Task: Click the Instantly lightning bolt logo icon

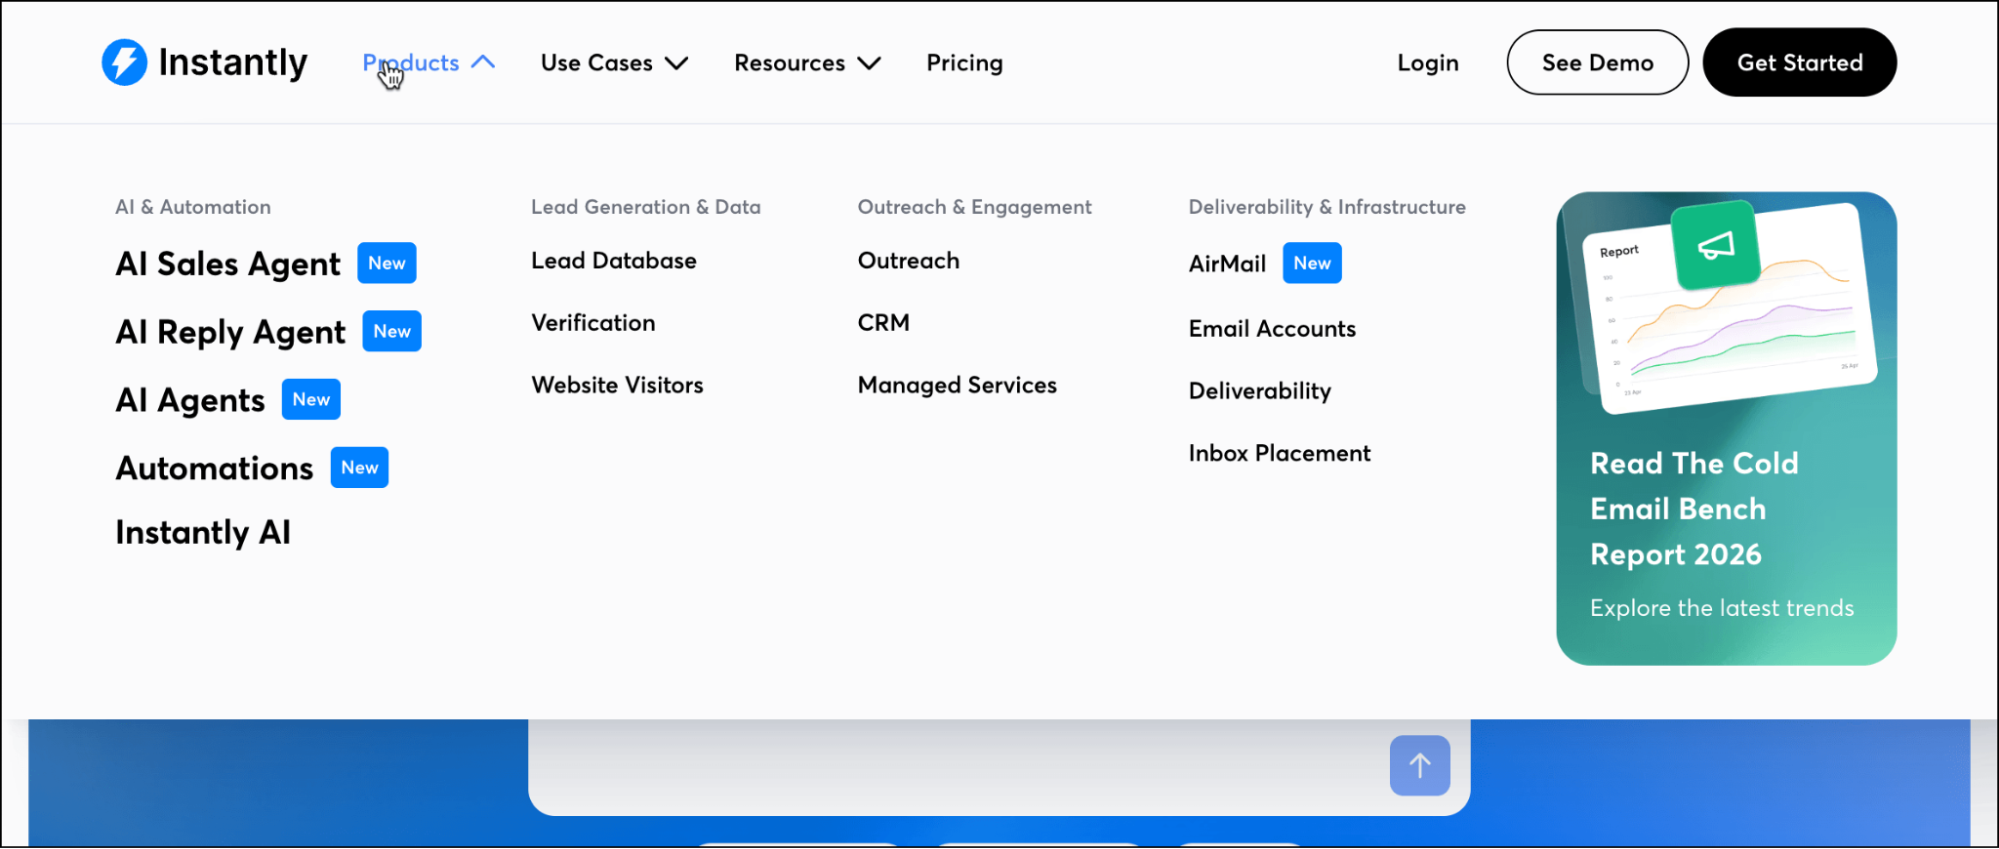Action: tap(124, 62)
